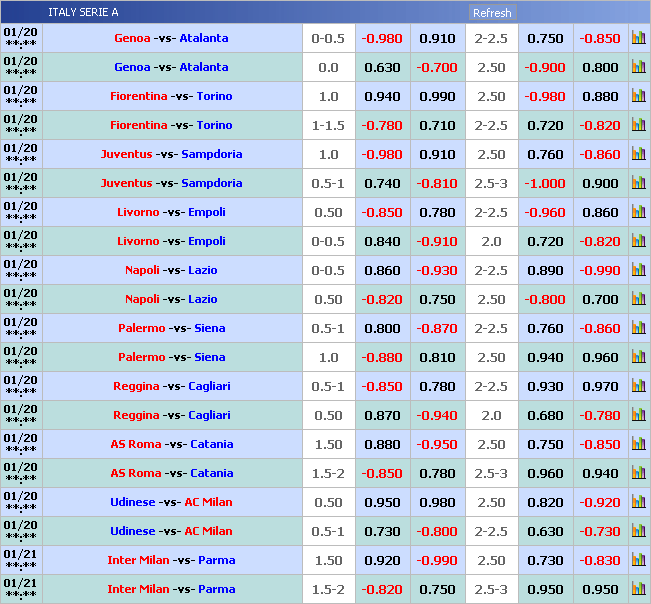Click Atalanta team link in the 0.0 handicap row
This screenshot has width=651, height=604.
(x=204, y=68)
